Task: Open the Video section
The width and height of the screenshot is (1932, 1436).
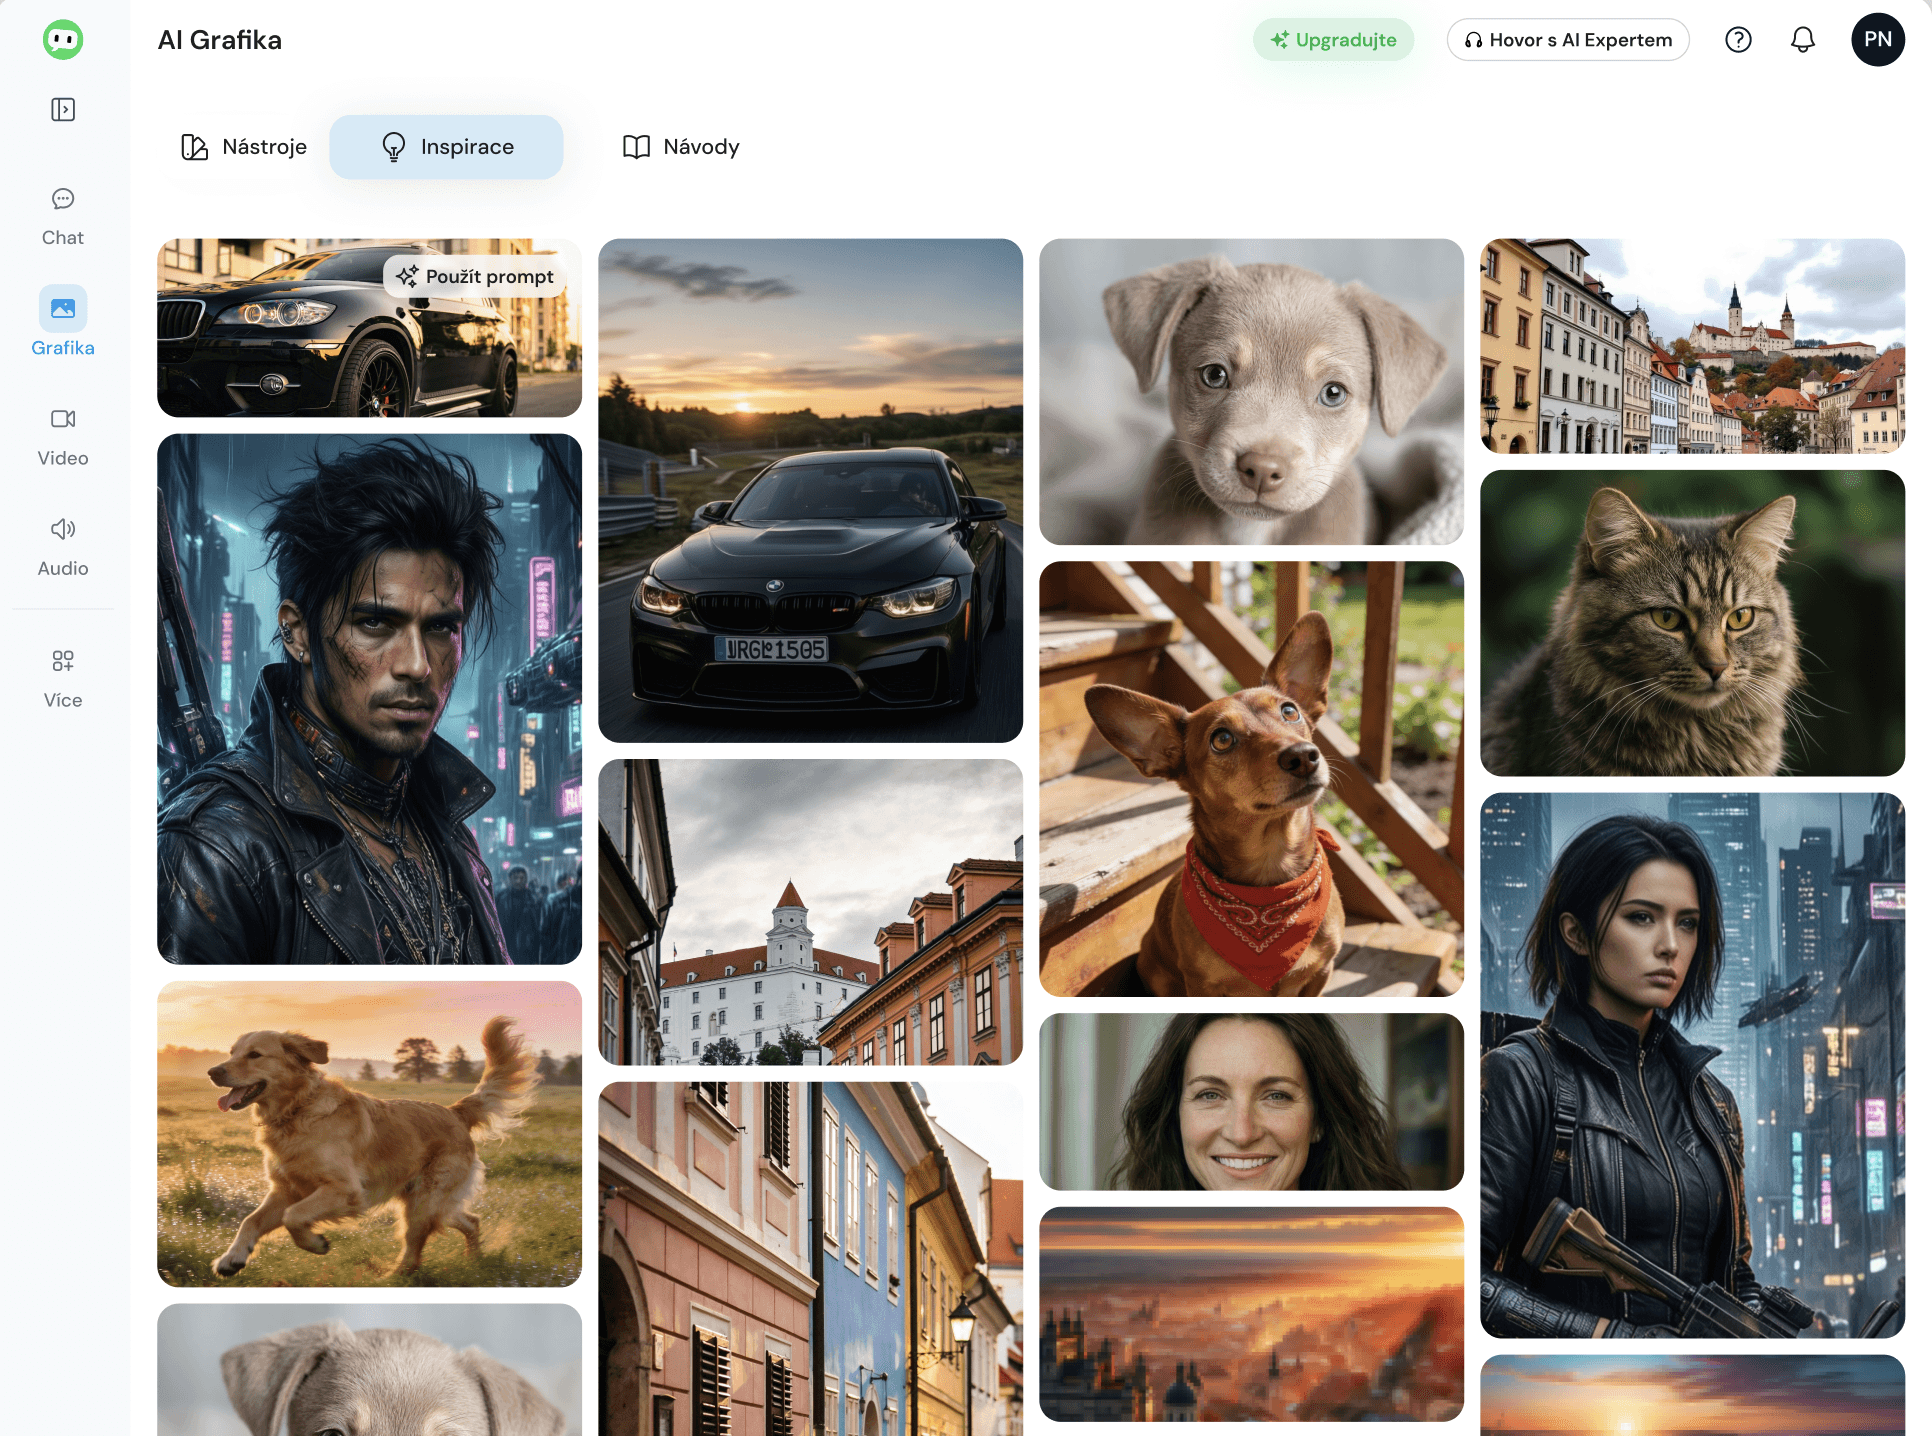Action: [63, 436]
